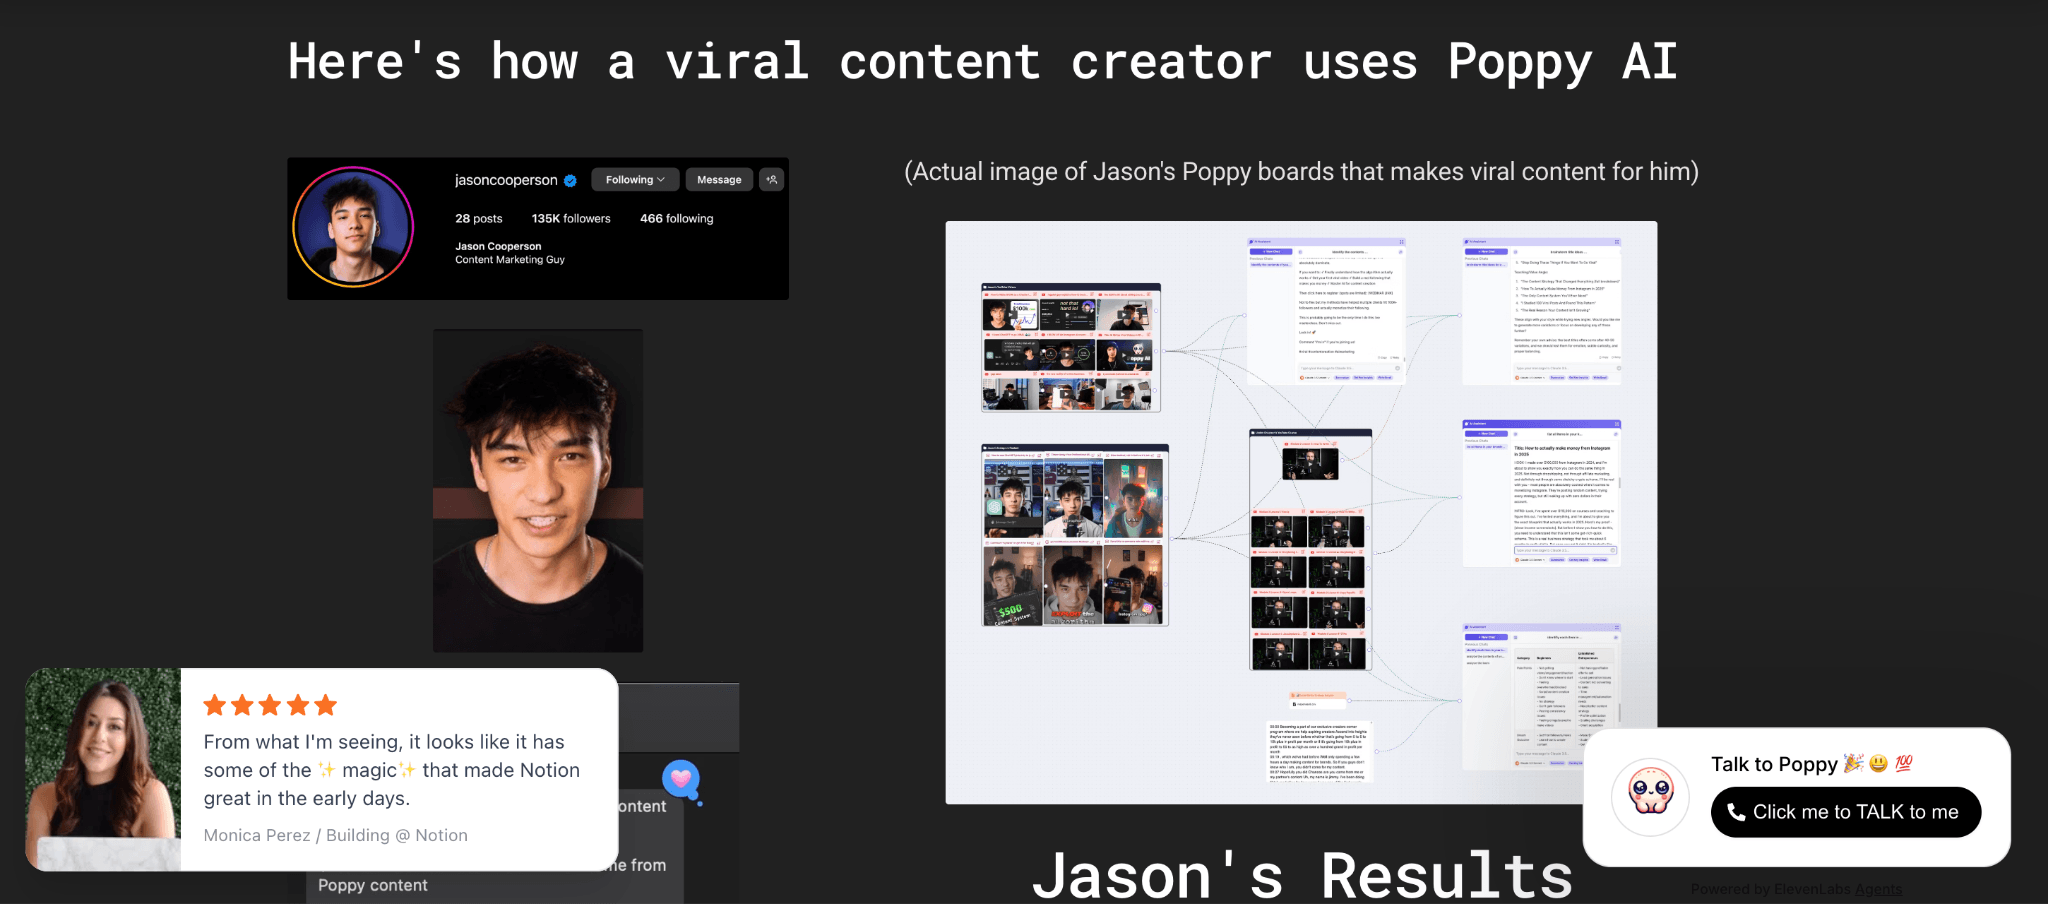Click the "Jason's Results" heading
Image resolution: width=2048 pixels, height=904 pixels.
(1302, 876)
